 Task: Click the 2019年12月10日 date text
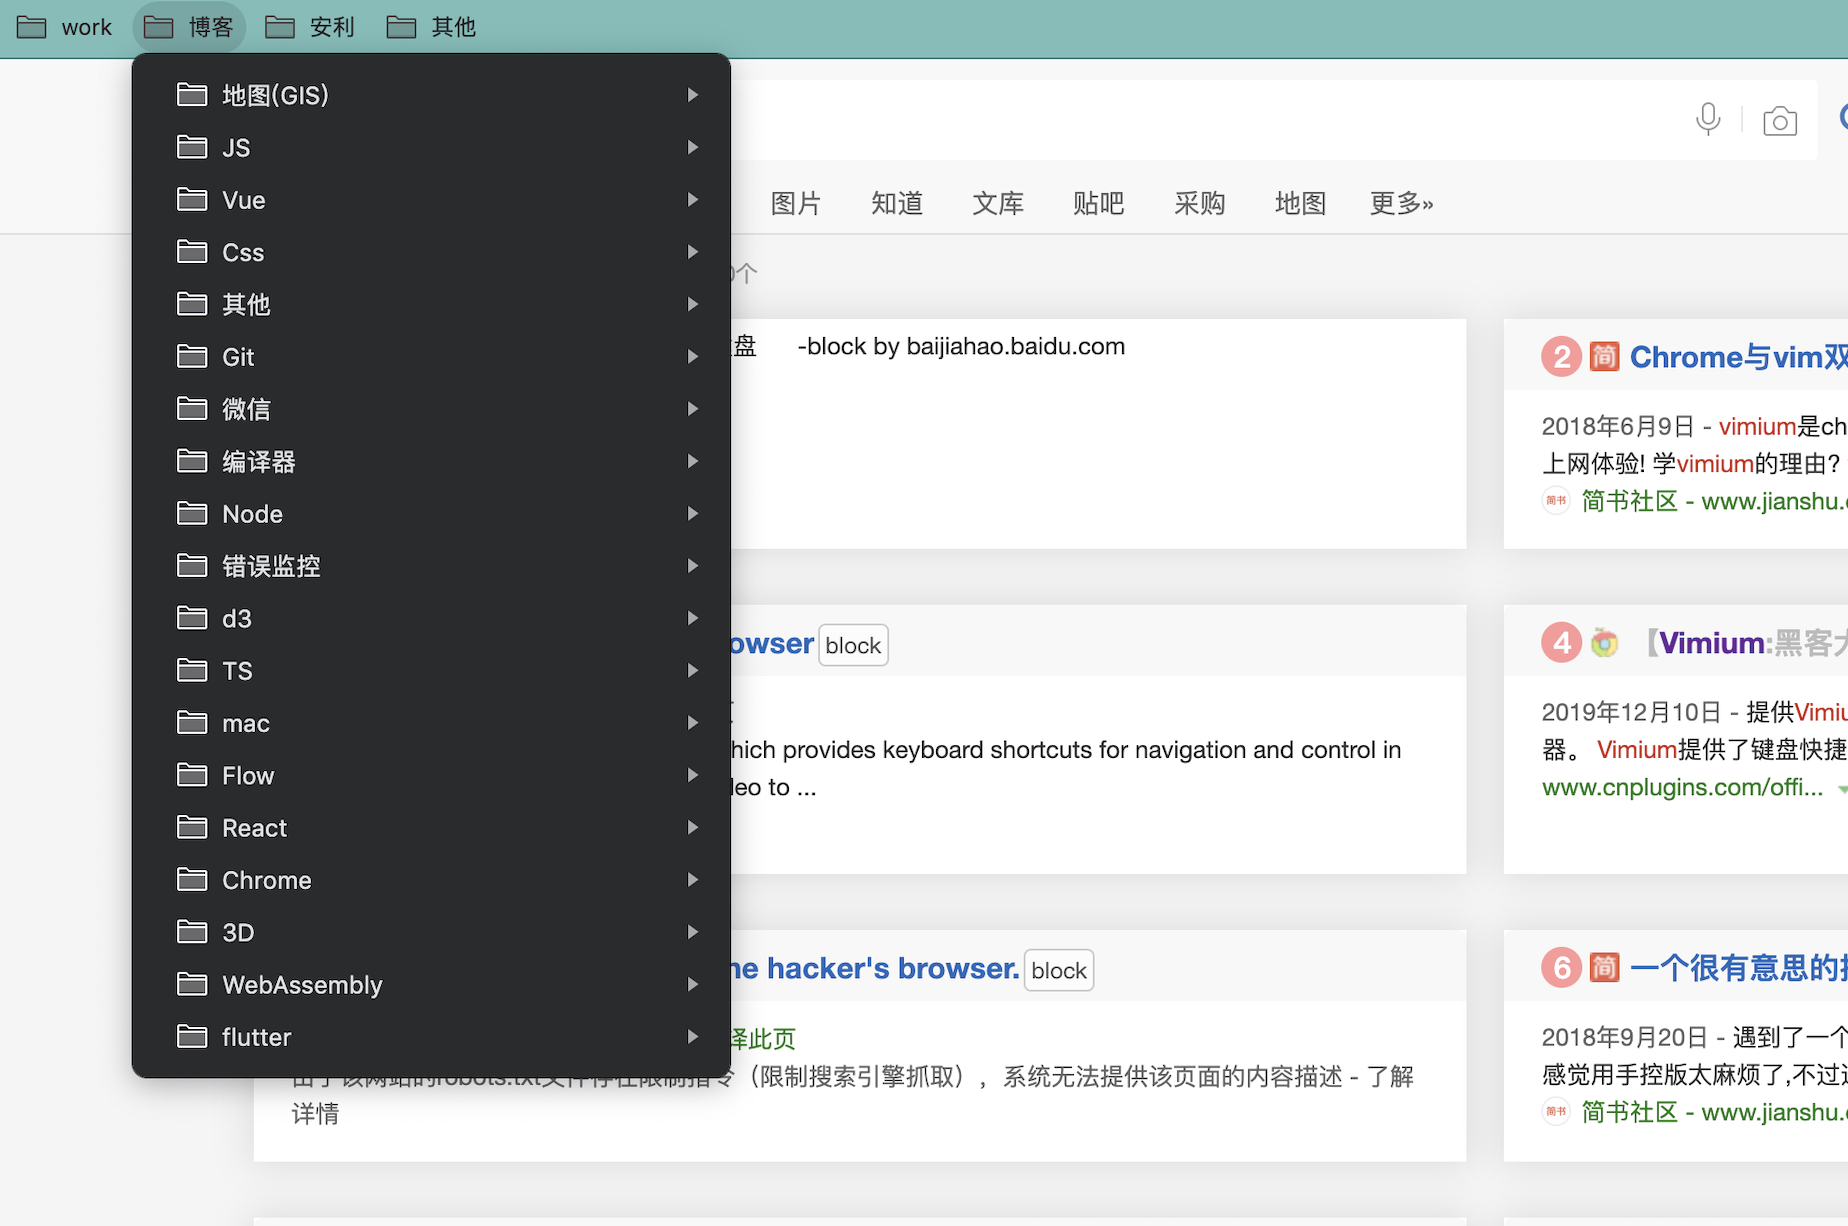(x=1631, y=712)
